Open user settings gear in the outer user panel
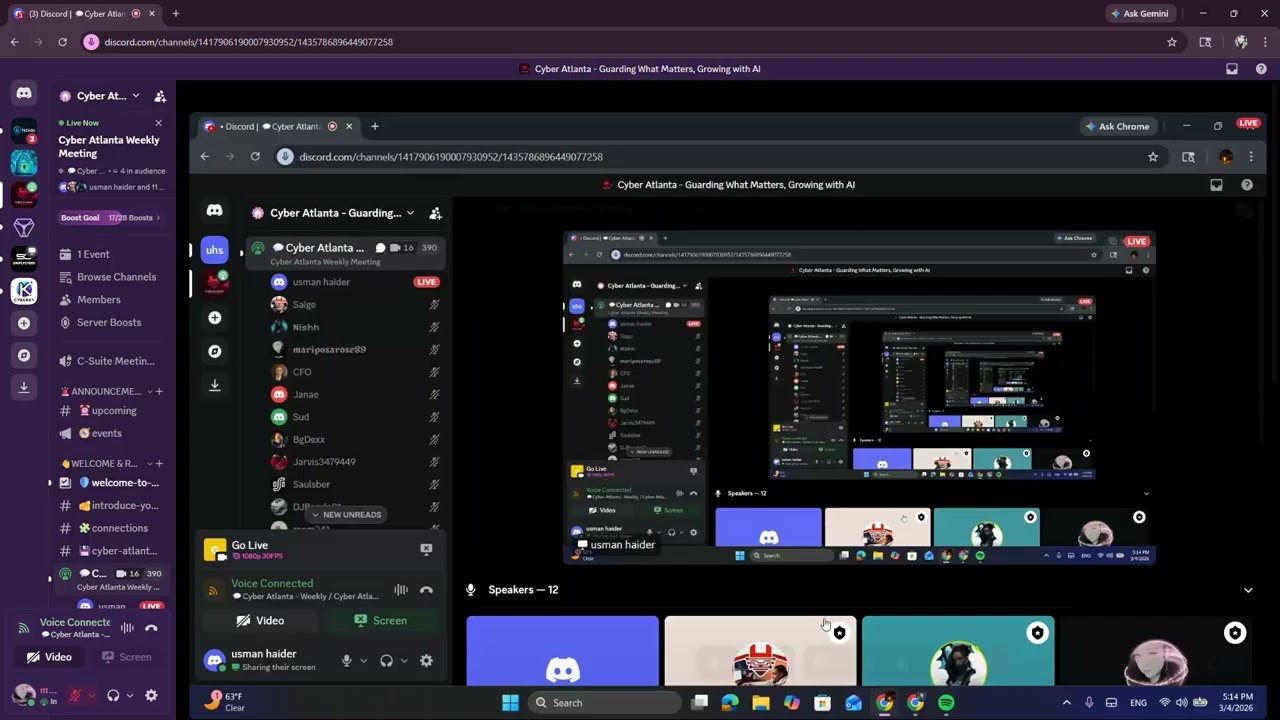 151,695
